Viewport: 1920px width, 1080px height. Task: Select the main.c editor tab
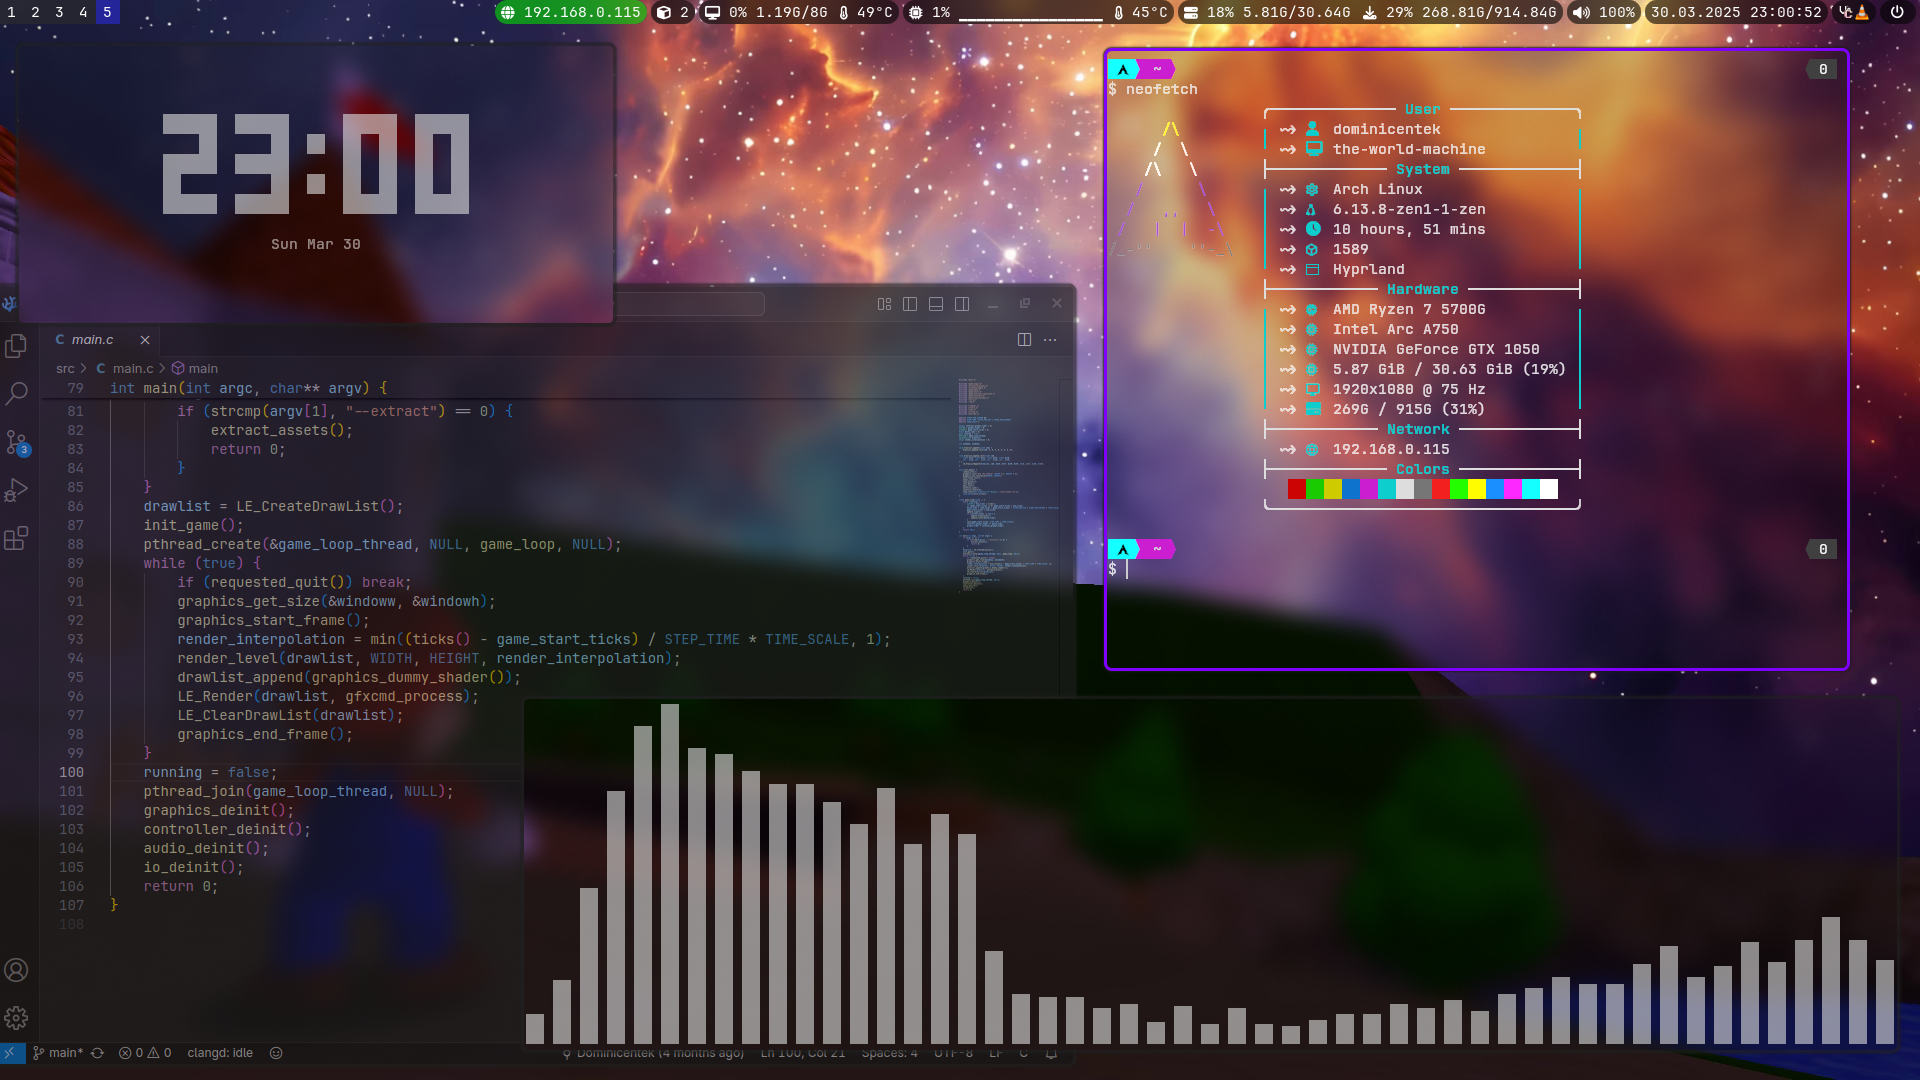click(93, 339)
